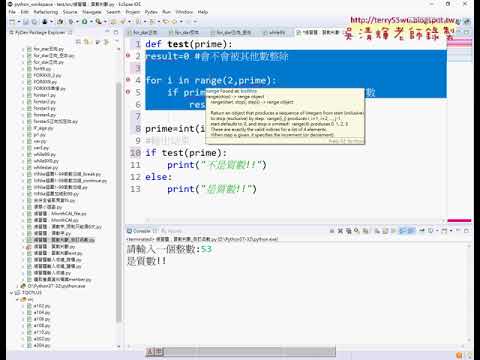Select while99.py in Package Explorer
Screen dimensions: 480x360
pos(44,154)
